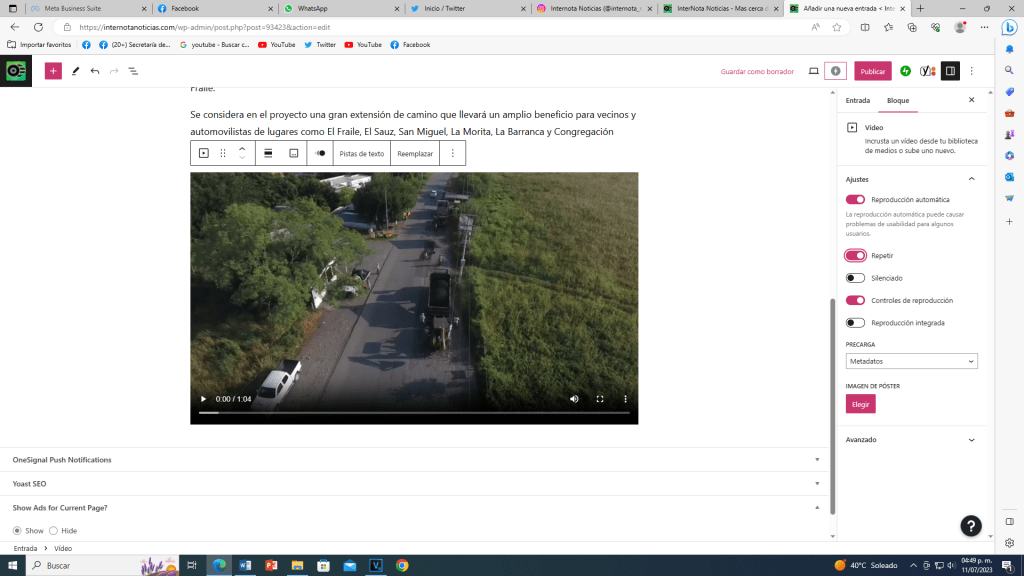Screen dimensions: 1024x576
Task: Expand the Yoast SEO panel
Action: 415,483
